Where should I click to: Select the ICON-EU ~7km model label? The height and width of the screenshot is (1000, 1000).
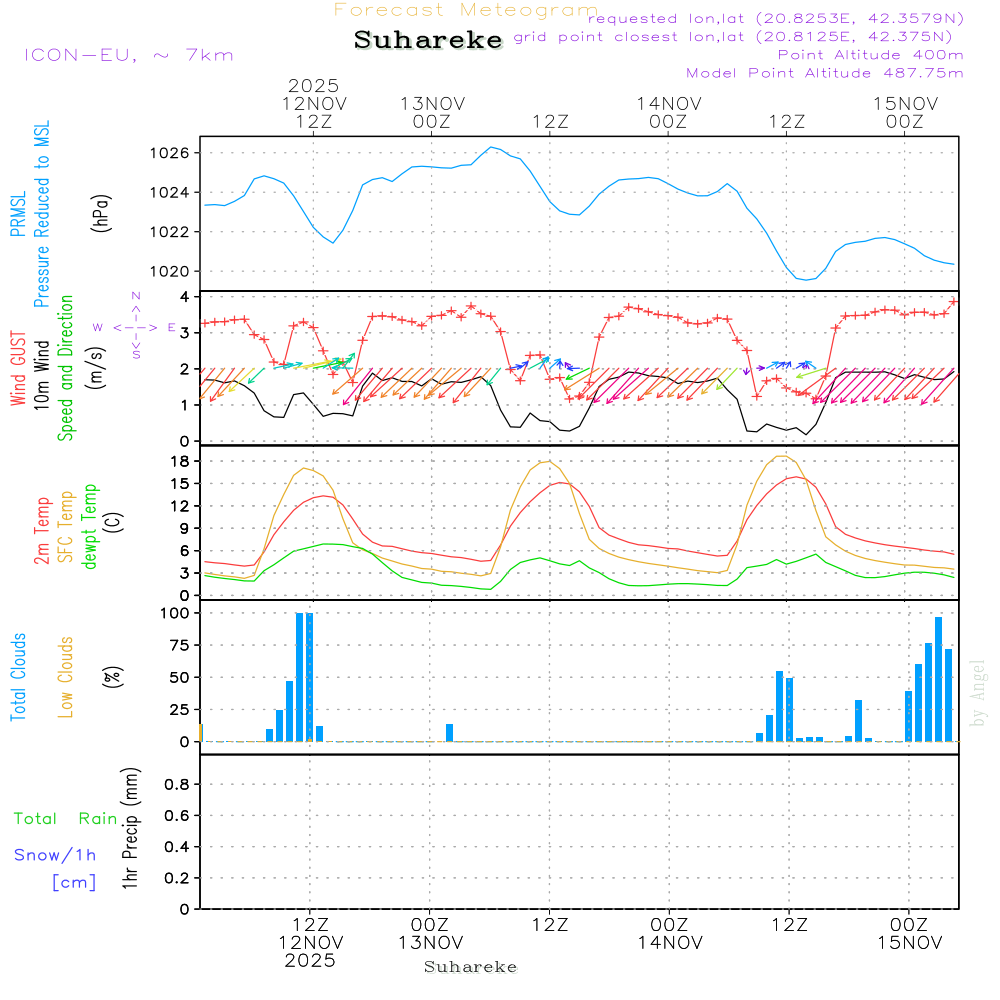[128, 55]
